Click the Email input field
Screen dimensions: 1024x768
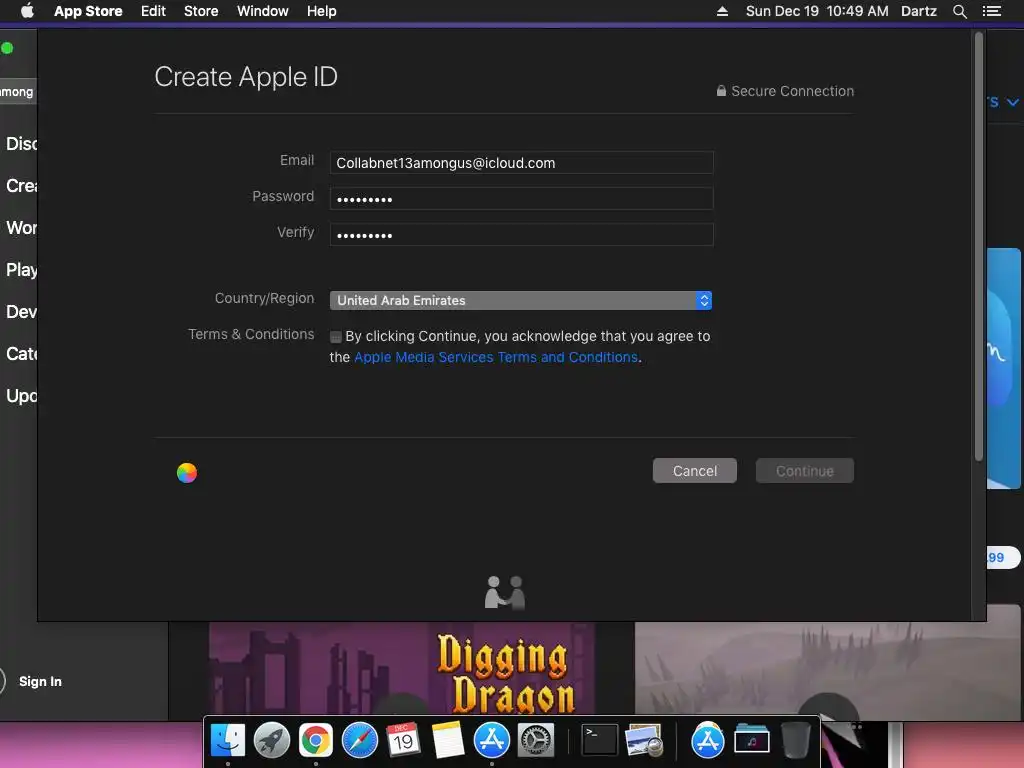coord(521,163)
